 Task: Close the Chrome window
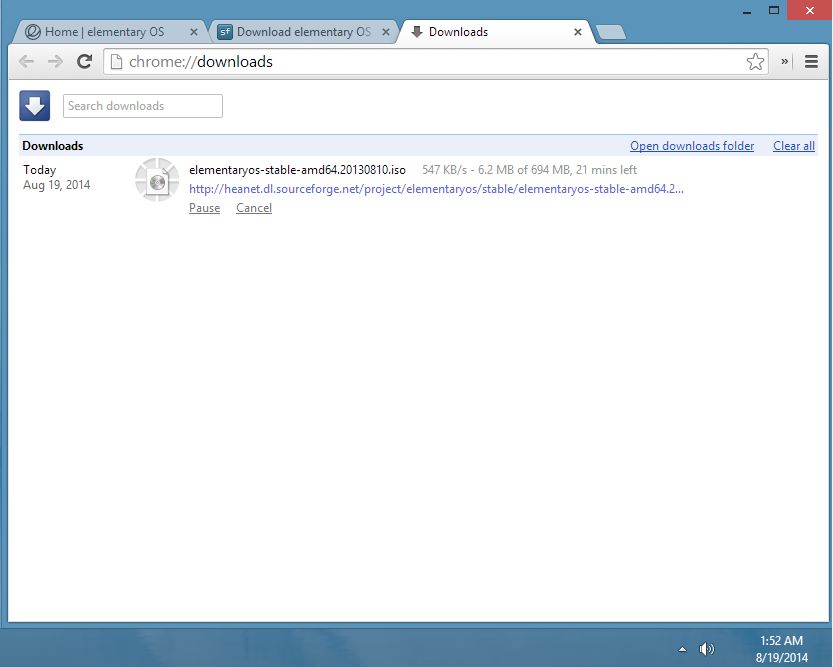(x=809, y=10)
